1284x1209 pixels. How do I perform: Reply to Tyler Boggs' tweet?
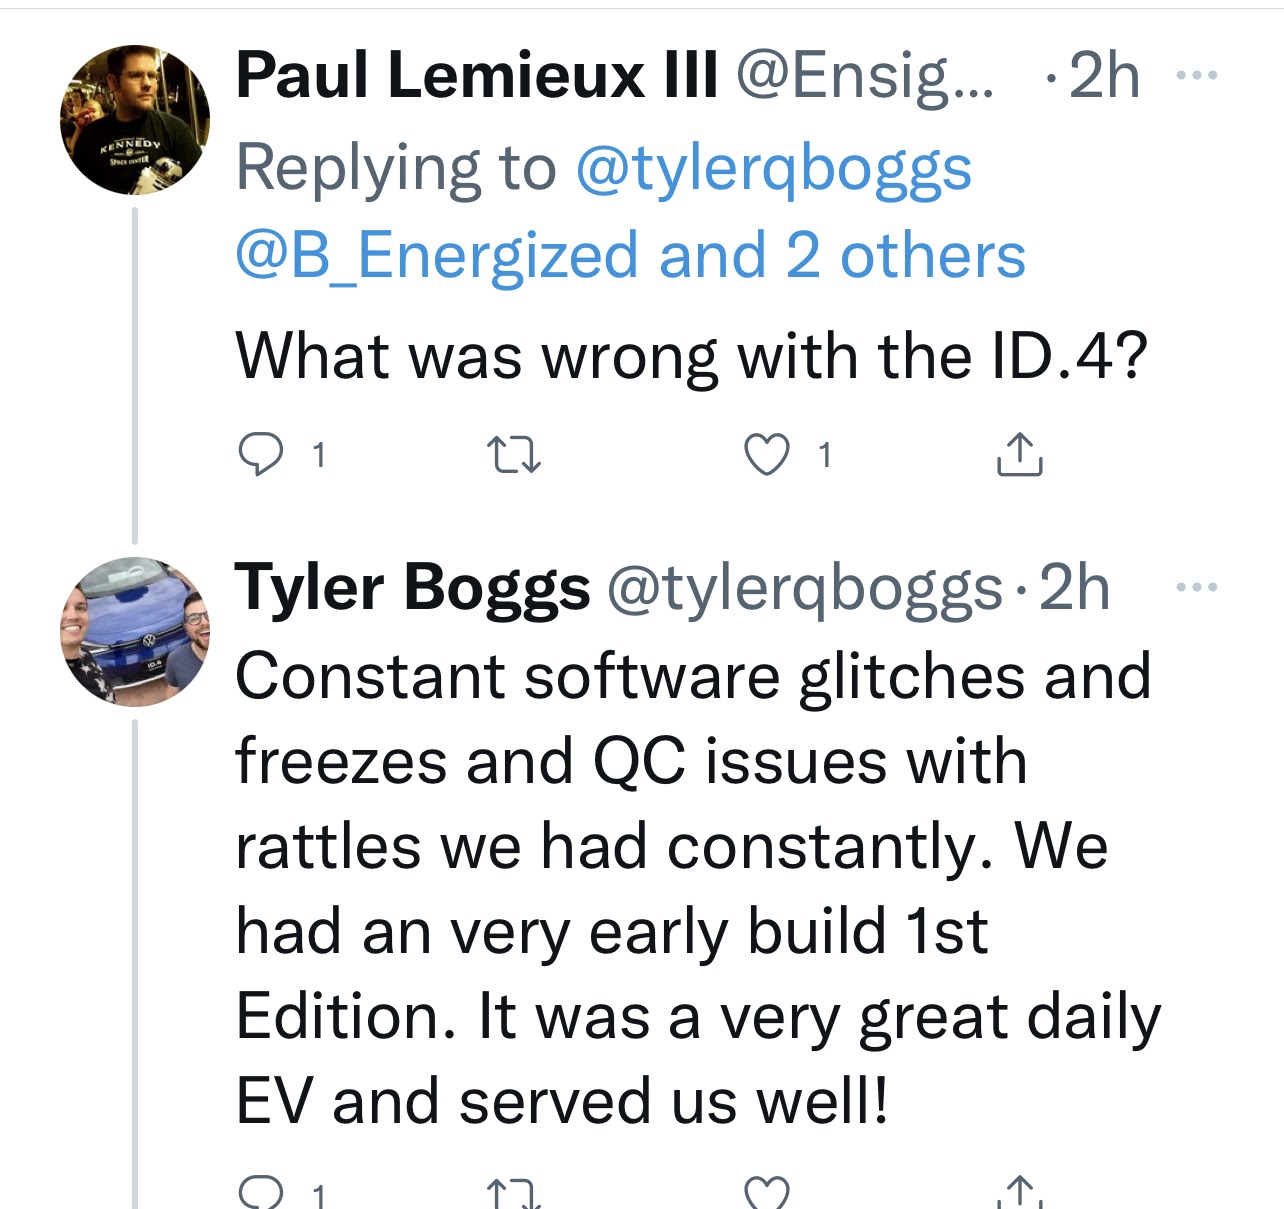(262, 1193)
